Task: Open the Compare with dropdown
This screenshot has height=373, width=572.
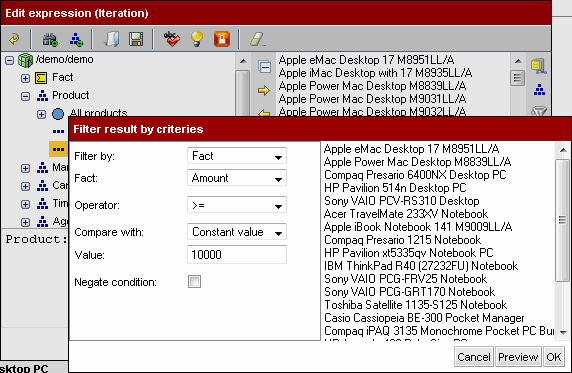Action: tap(237, 232)
